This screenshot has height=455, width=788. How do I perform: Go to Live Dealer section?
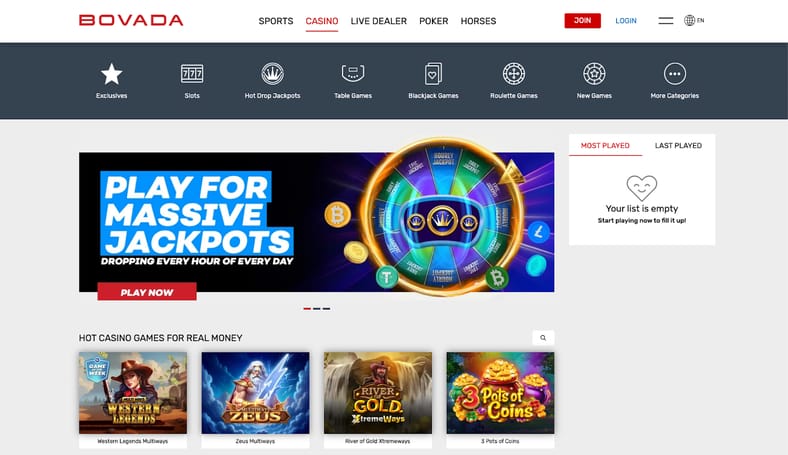pyautogui.click(x=378, y=21)
